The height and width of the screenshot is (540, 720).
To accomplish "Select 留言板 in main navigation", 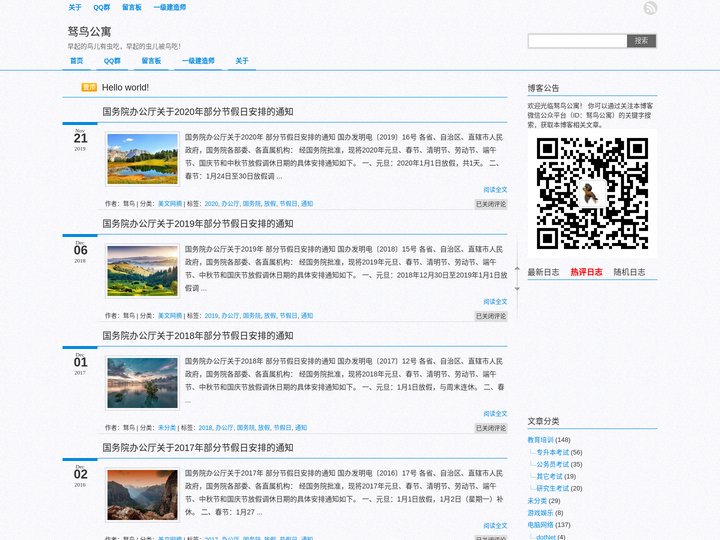I will [x=151, y=61].
